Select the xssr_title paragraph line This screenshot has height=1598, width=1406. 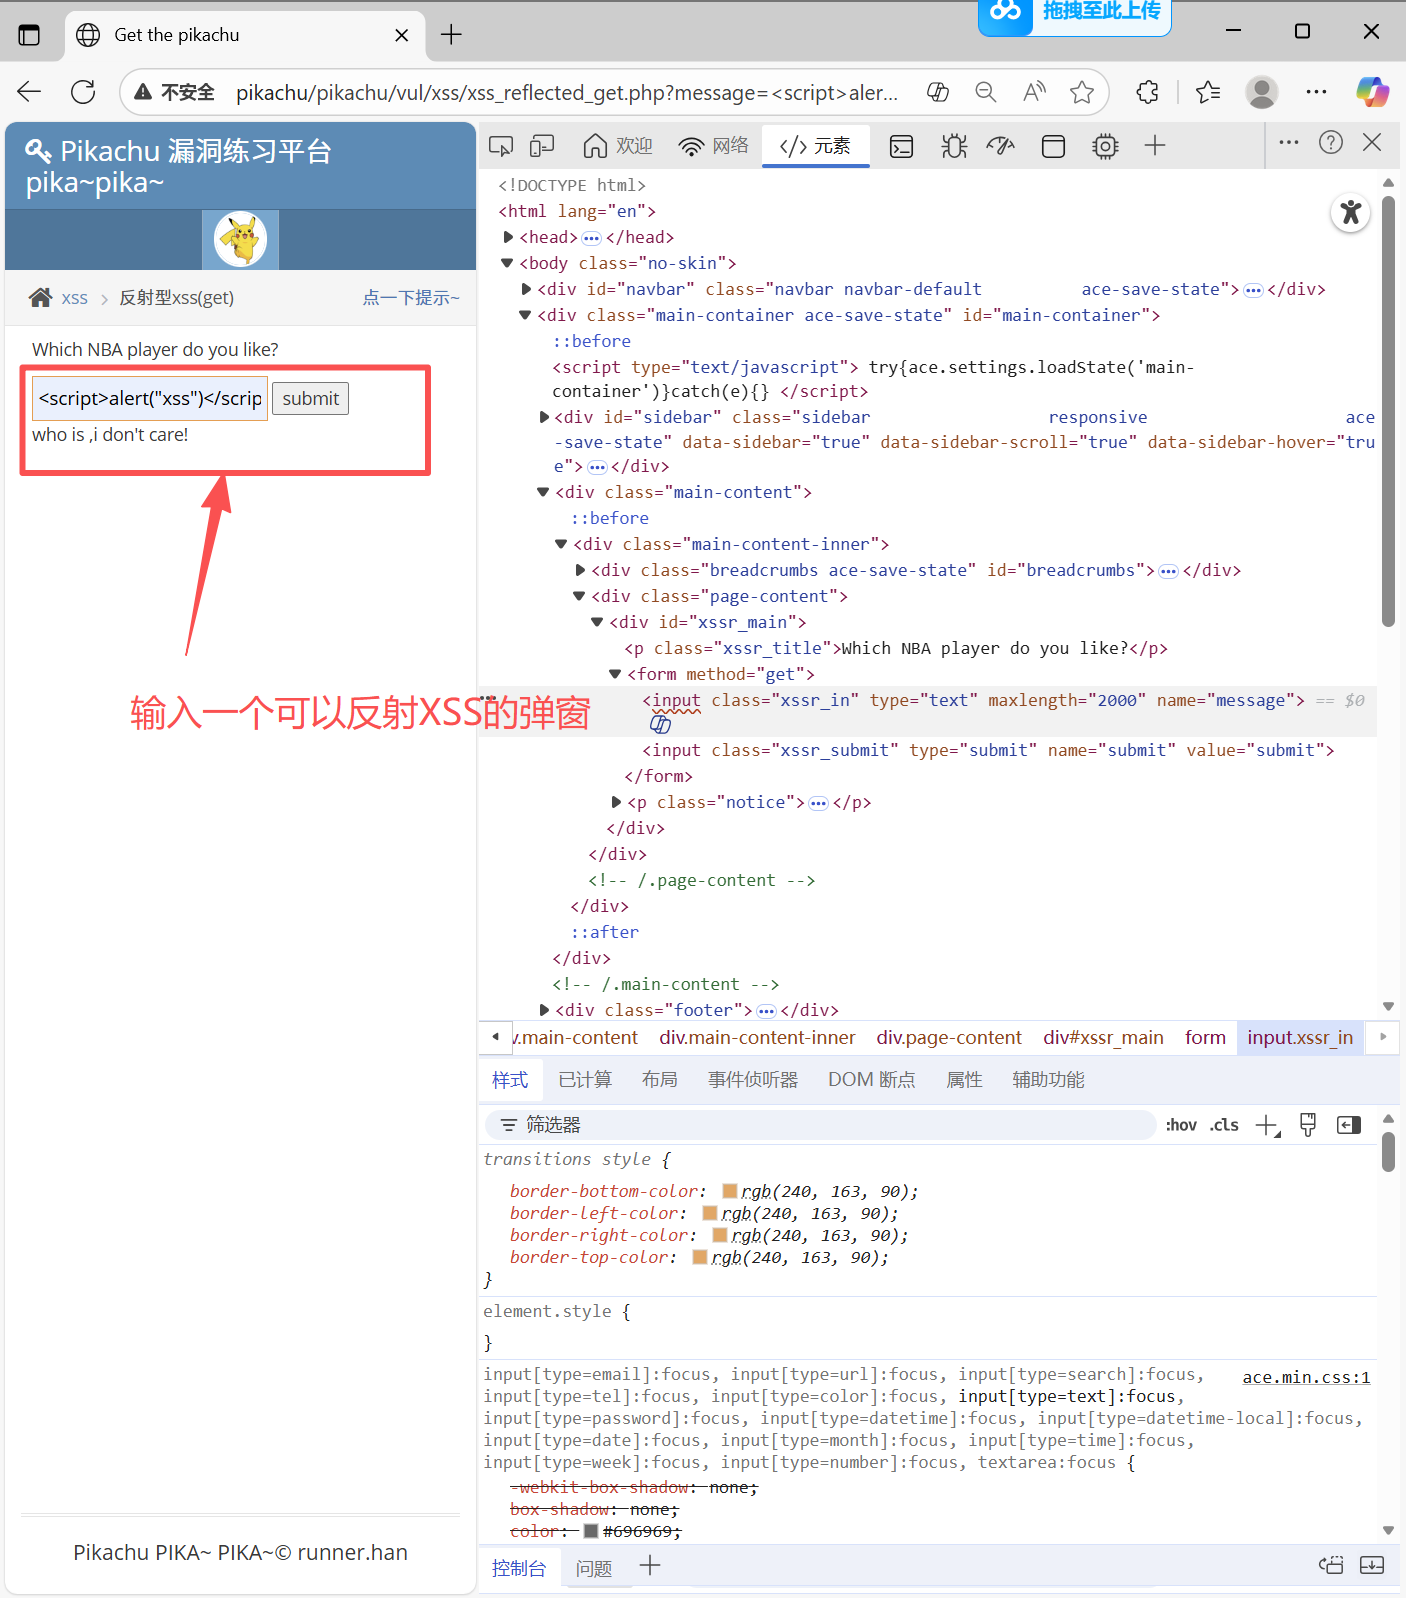896,648
